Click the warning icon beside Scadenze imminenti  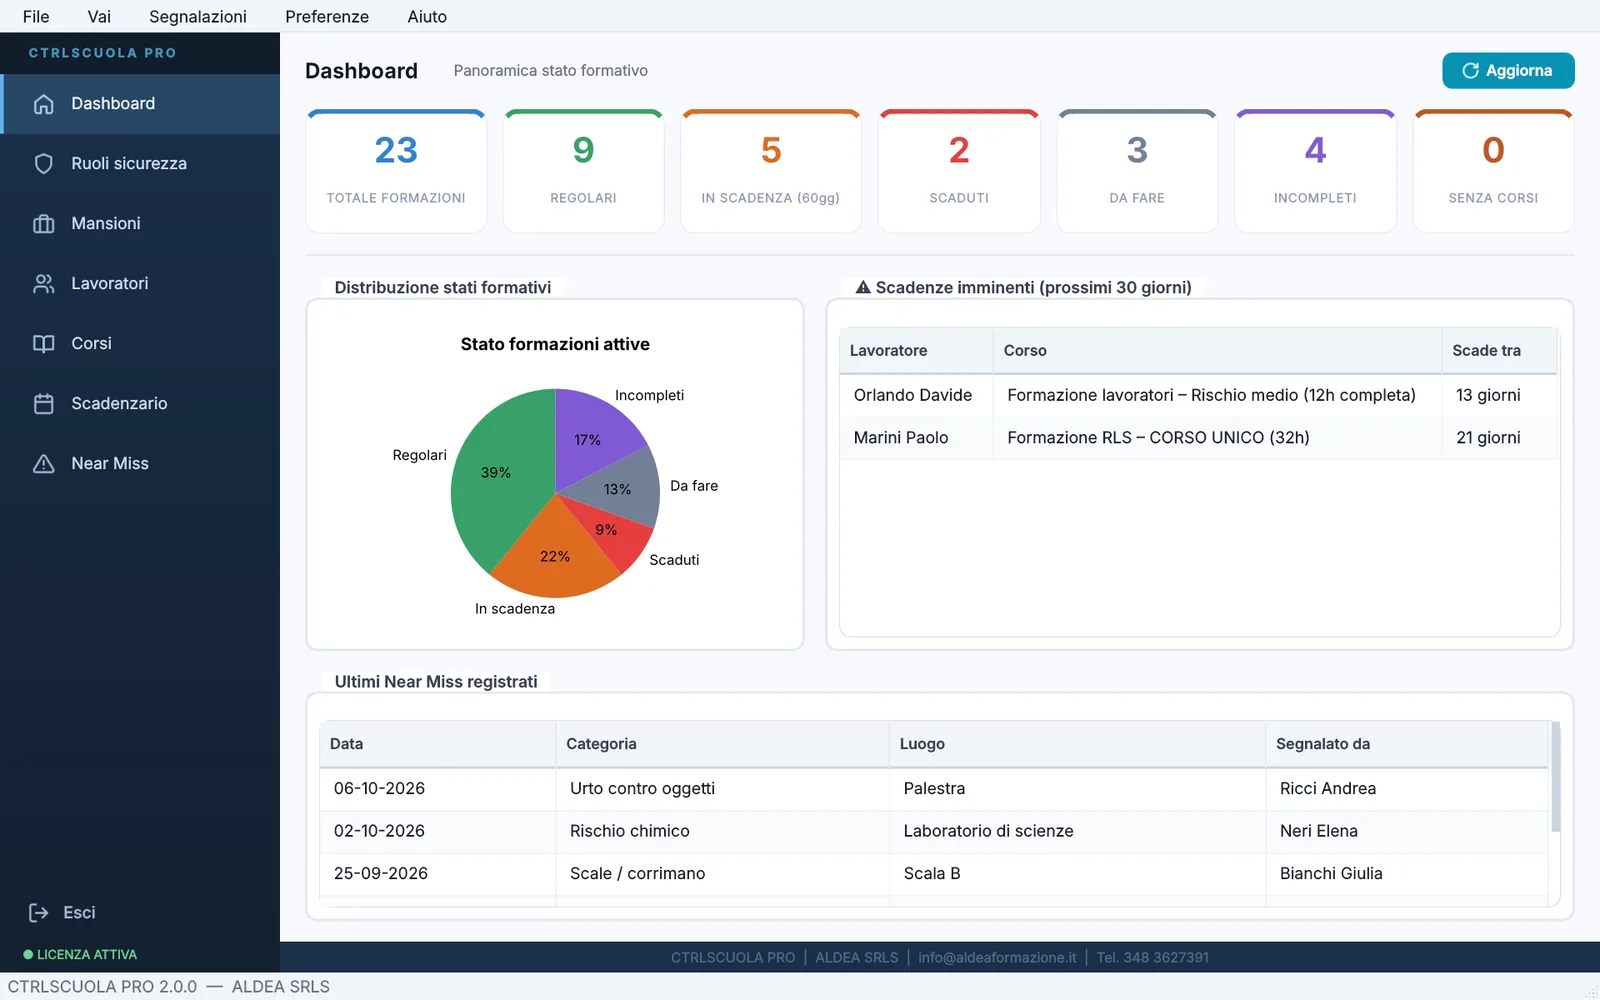863,287
